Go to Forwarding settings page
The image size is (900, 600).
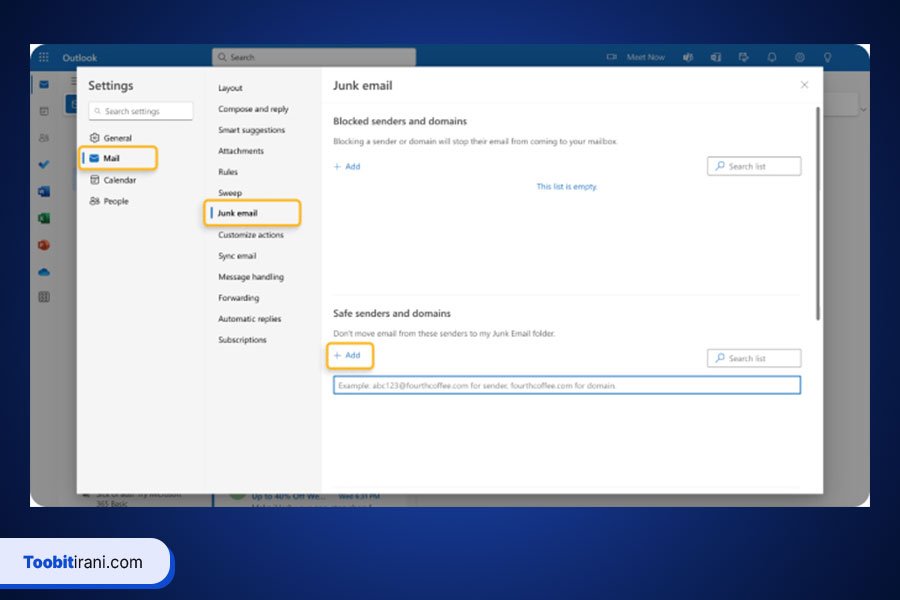pyautogui.click(x=239, y=298)
